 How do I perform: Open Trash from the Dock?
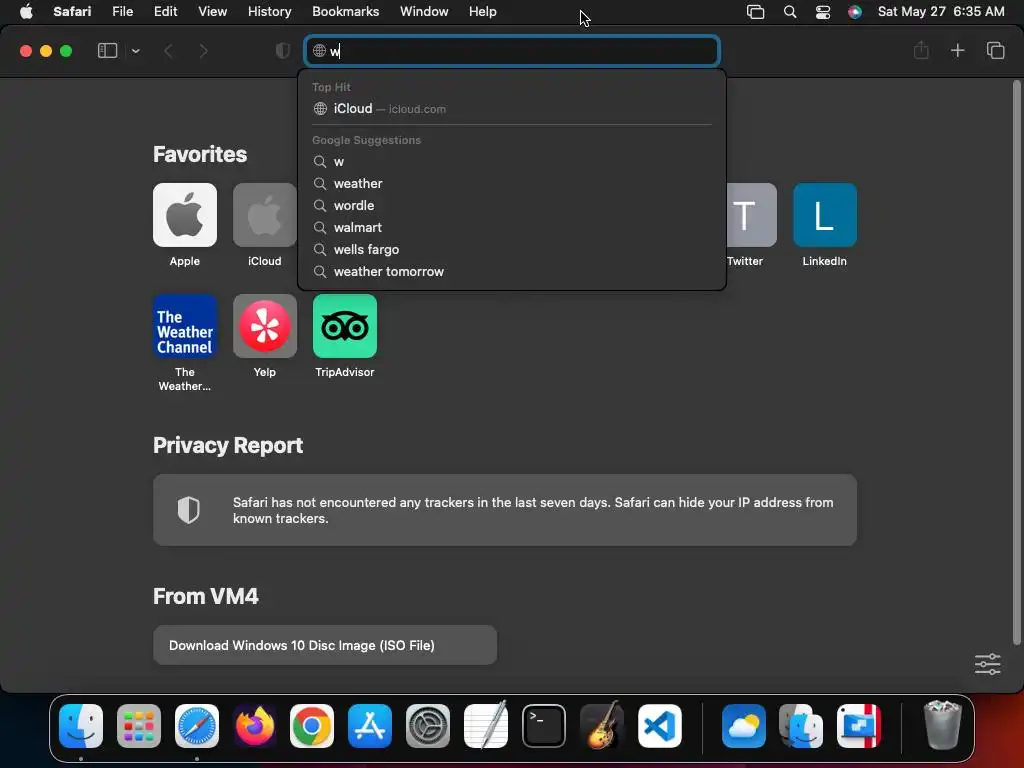coord(942,725)
